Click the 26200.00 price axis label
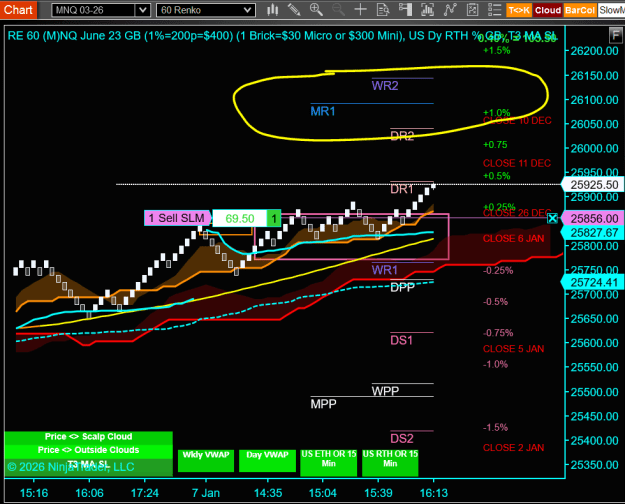This screenshot has height=504, width=625. pos(594,51)
